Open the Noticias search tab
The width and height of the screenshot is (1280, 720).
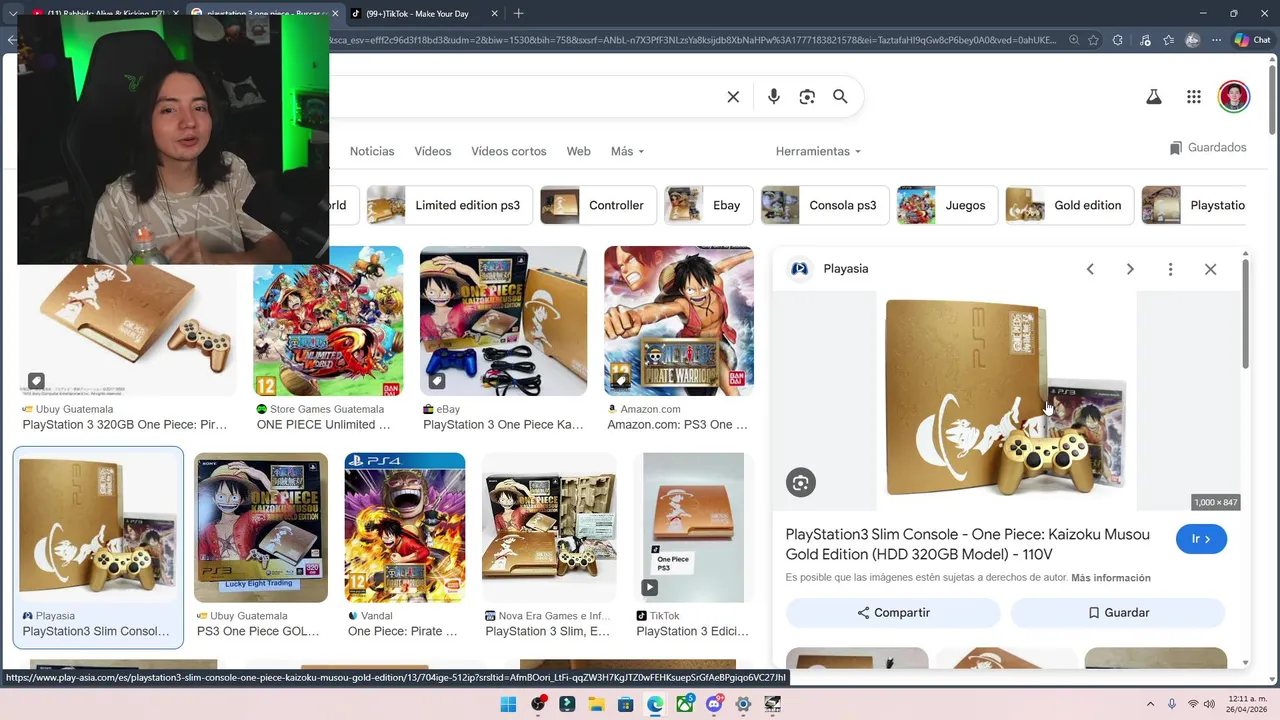pos(372,151)
